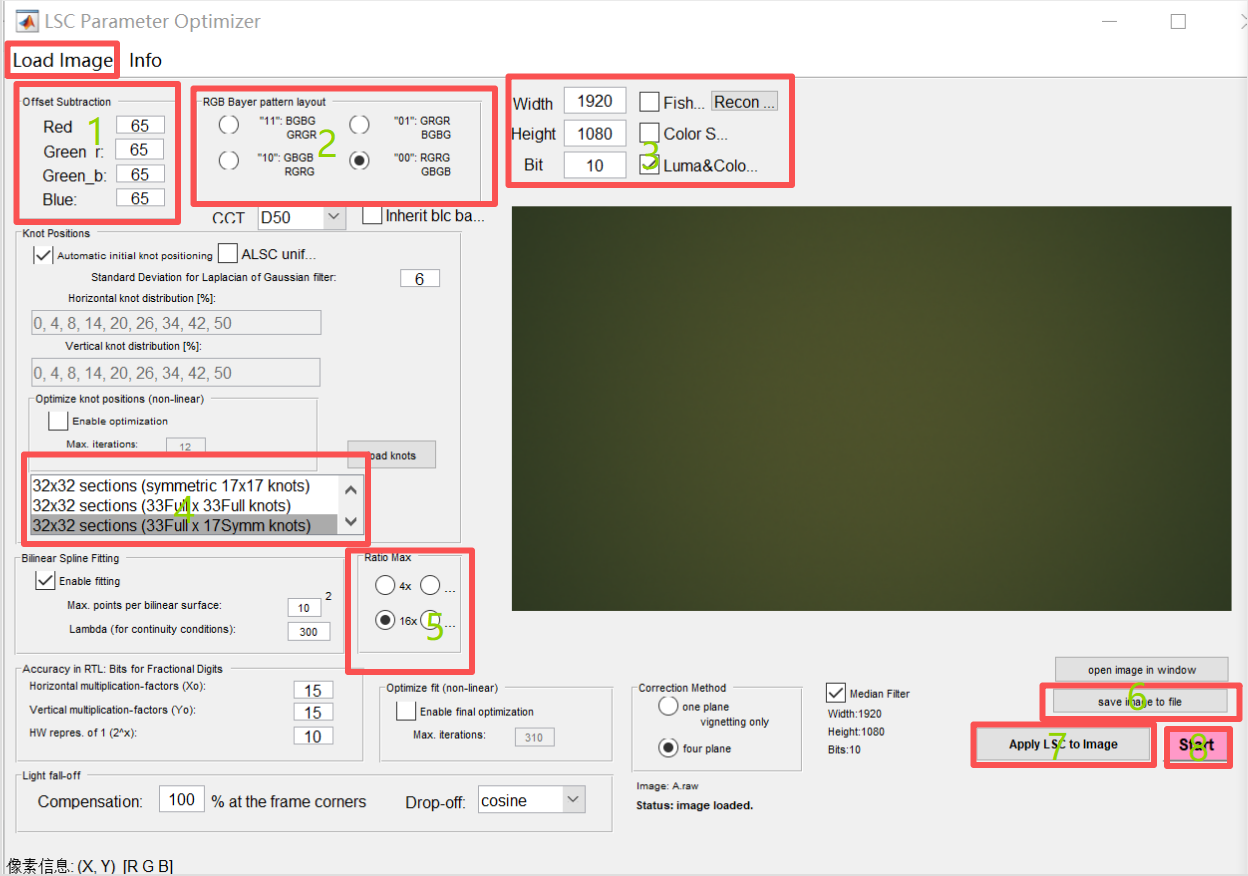Open the Drop-off cosine dropdown
The height and width of the screenshot is (876, 1248).
coord(572,800)
